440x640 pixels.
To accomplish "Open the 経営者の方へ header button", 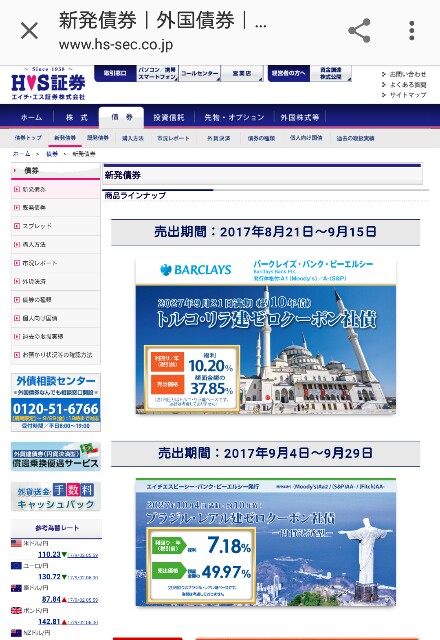I will point(289,73).
